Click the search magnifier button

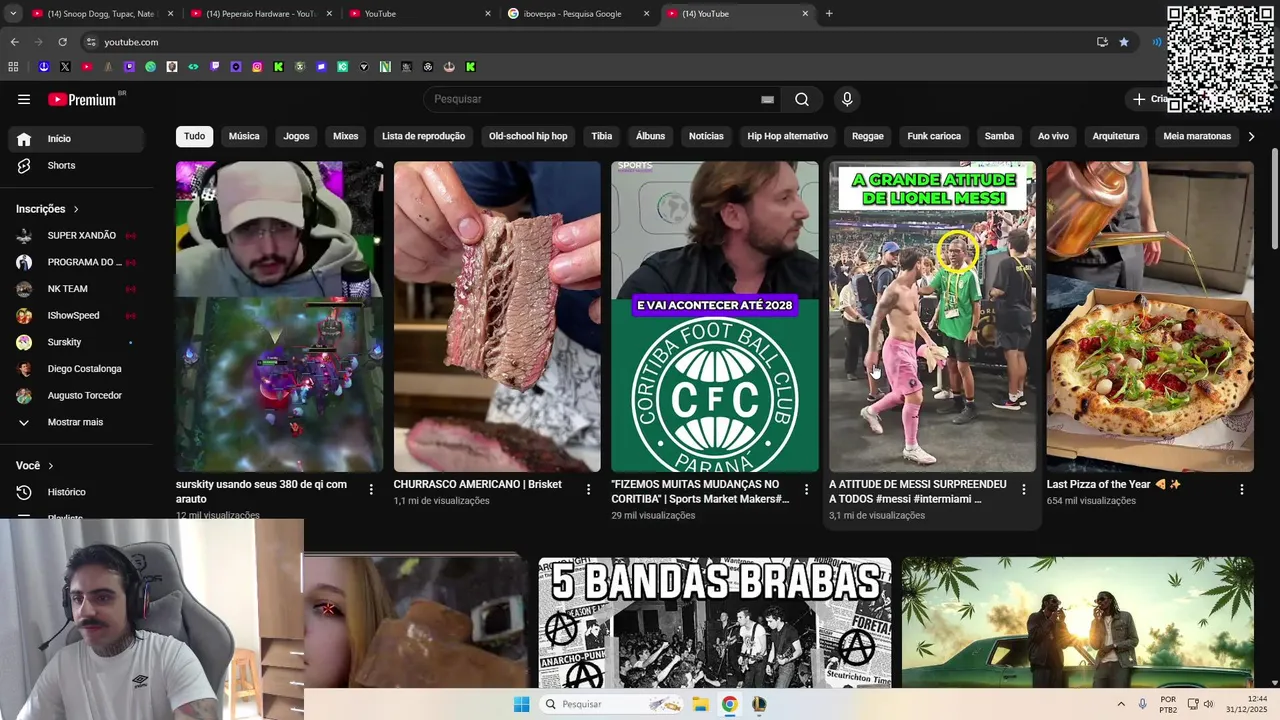pyautogui.click(x=802, y=99)
